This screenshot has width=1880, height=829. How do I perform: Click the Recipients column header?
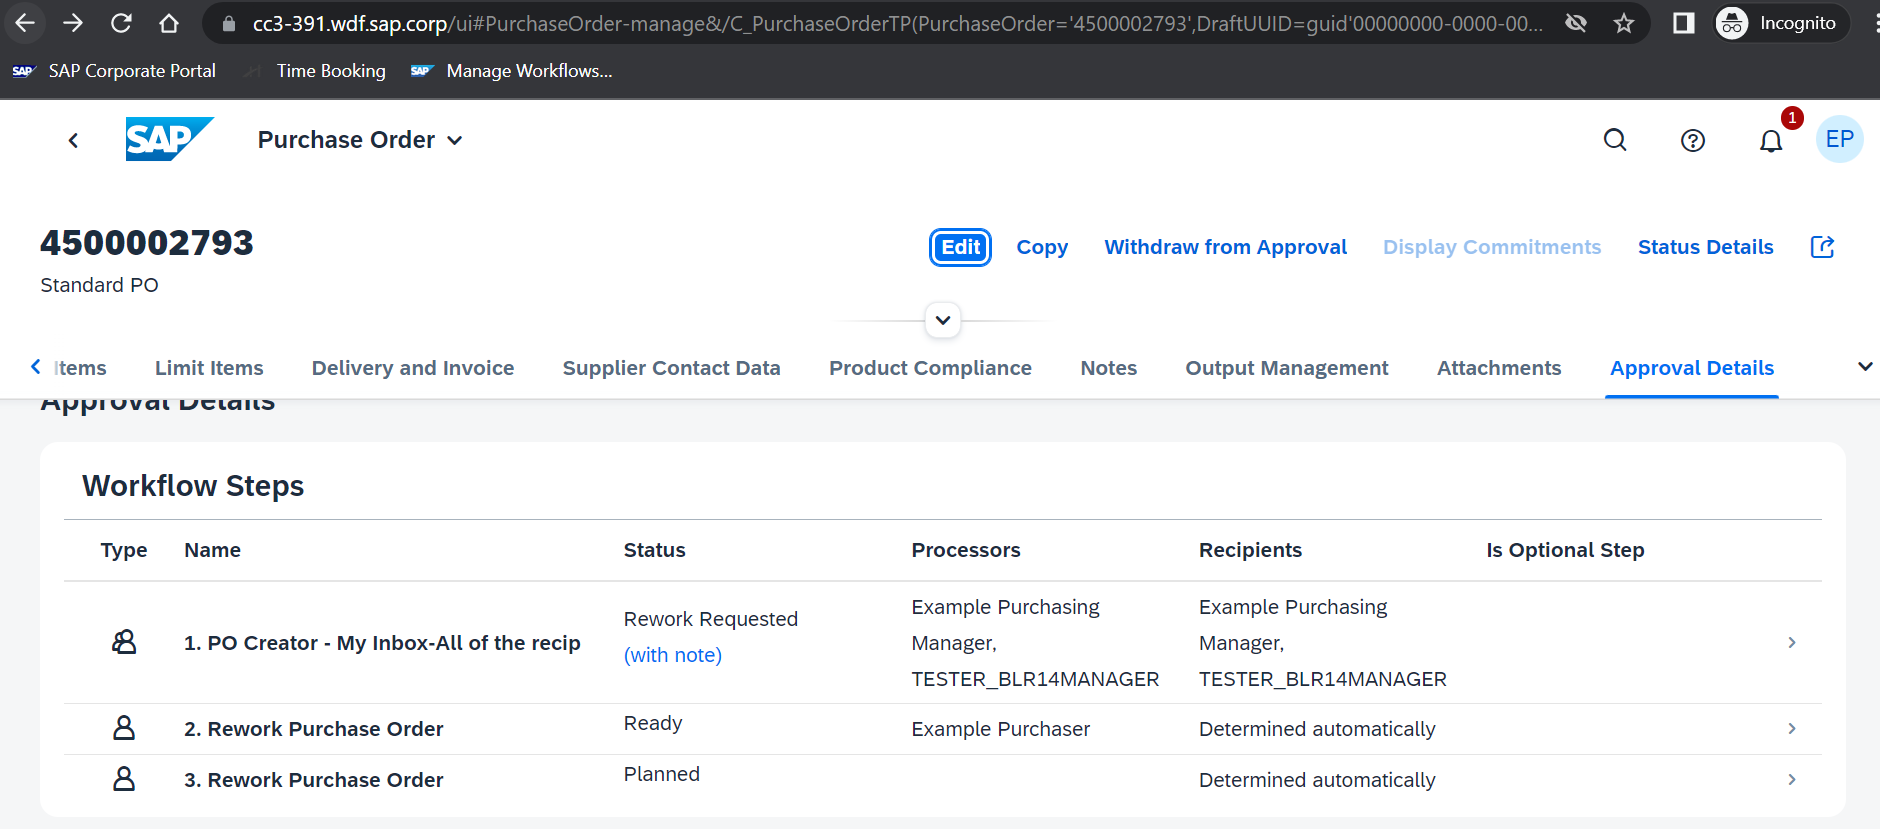(1250, 550)
